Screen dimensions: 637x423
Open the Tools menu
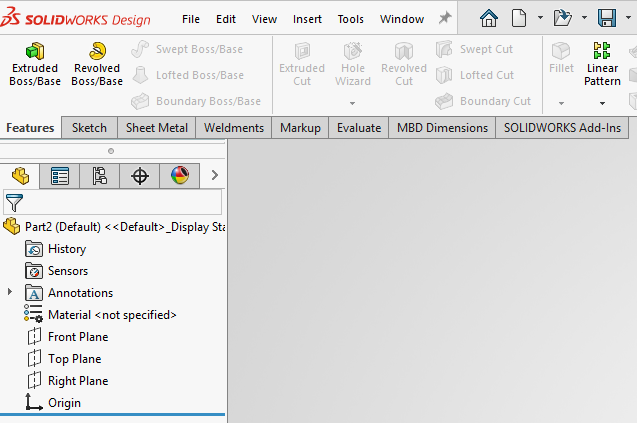(350, 19)
